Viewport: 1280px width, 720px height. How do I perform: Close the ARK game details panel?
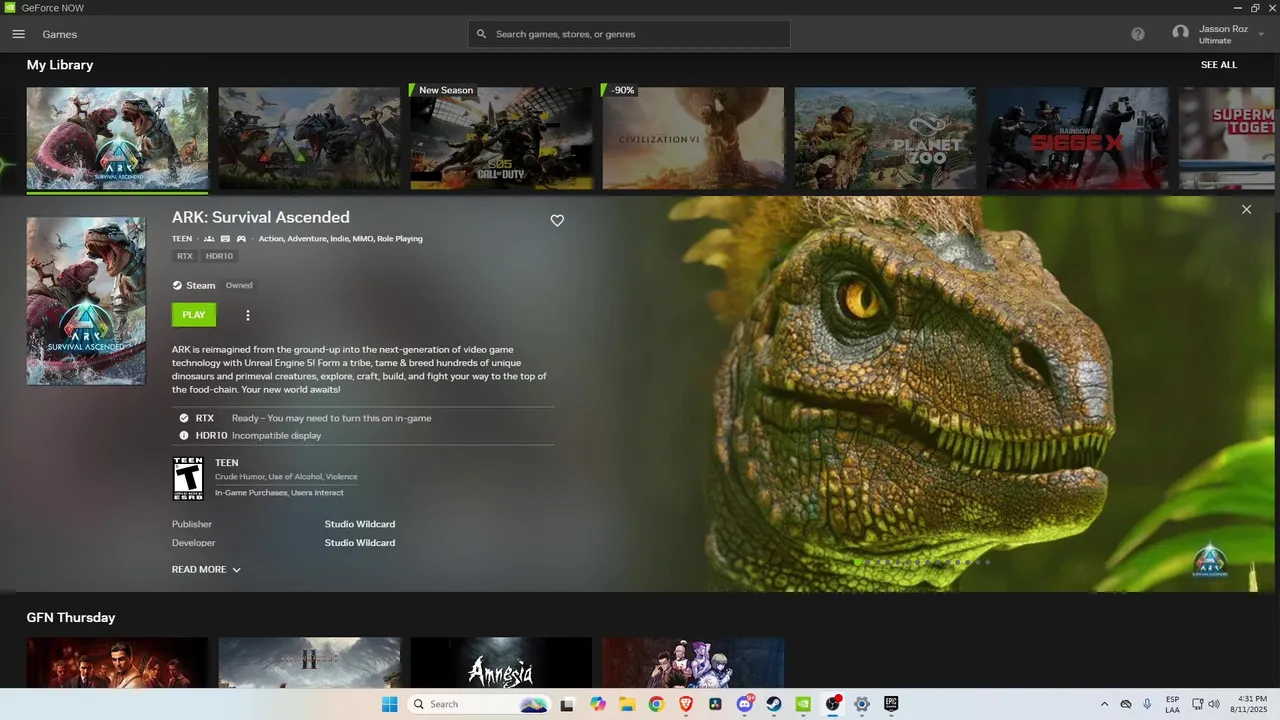click(x=1246, y=209)
